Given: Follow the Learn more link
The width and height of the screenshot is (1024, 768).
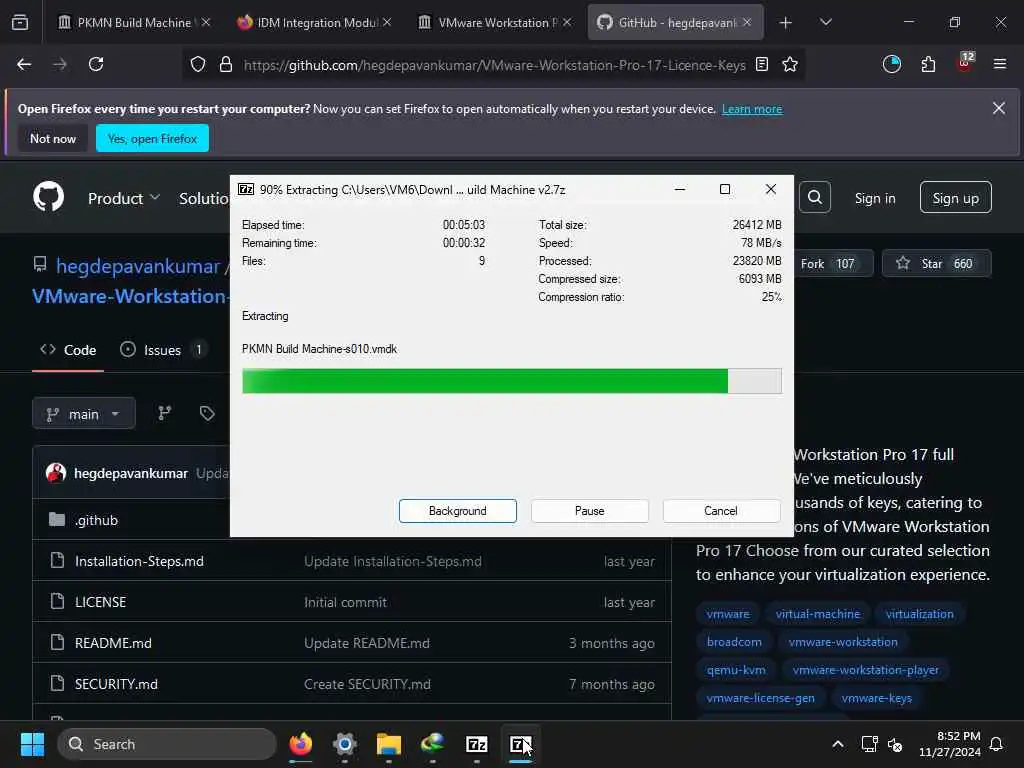Looking at the screenshot, I should (752, 109).
